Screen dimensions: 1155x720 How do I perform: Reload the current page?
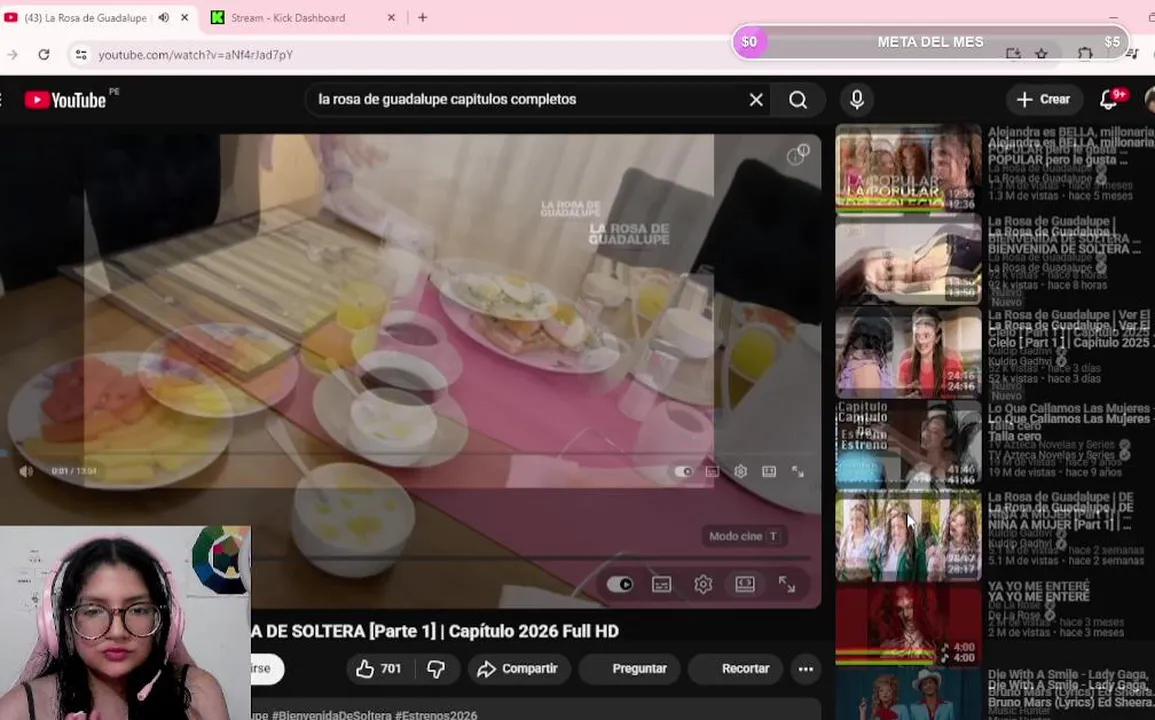coord(44,55)
